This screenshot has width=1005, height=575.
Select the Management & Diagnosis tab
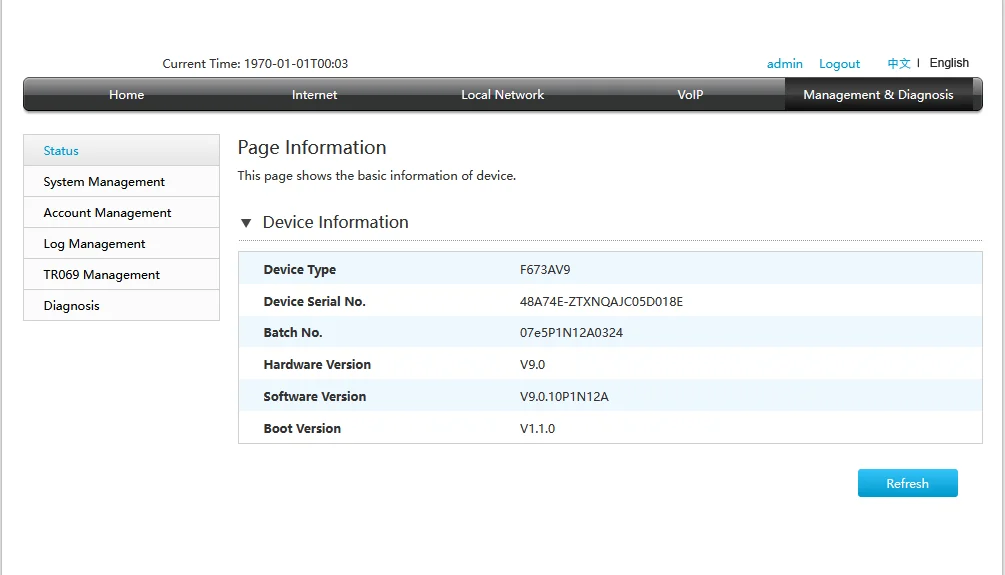[878, 95]
